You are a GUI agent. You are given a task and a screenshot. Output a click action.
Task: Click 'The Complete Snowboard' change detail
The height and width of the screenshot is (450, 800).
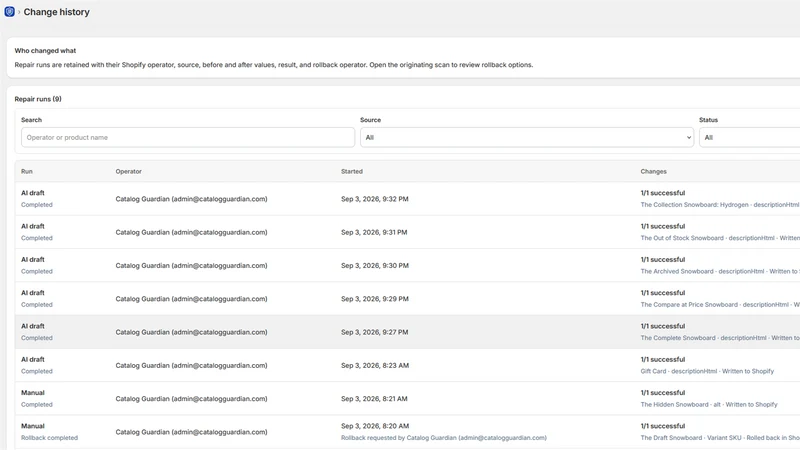click(x=720, y=338)
